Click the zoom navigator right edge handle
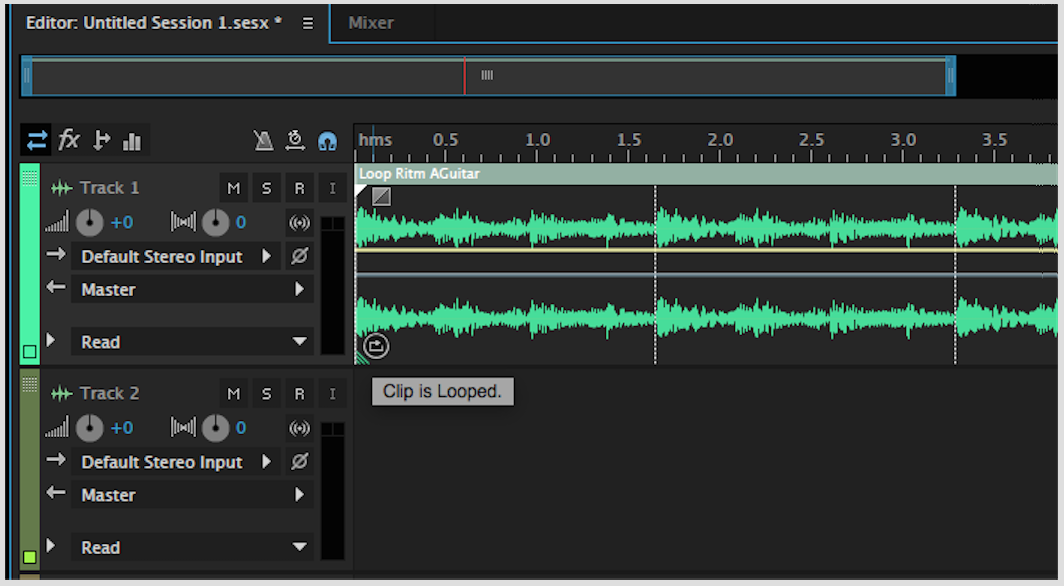 coord(951,76)
